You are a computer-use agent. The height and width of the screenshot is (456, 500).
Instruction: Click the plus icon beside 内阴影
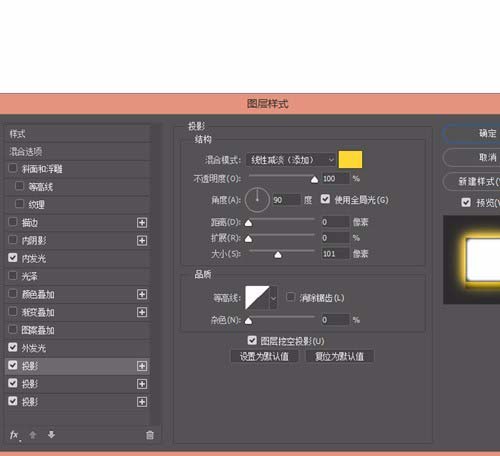(142, 241)
